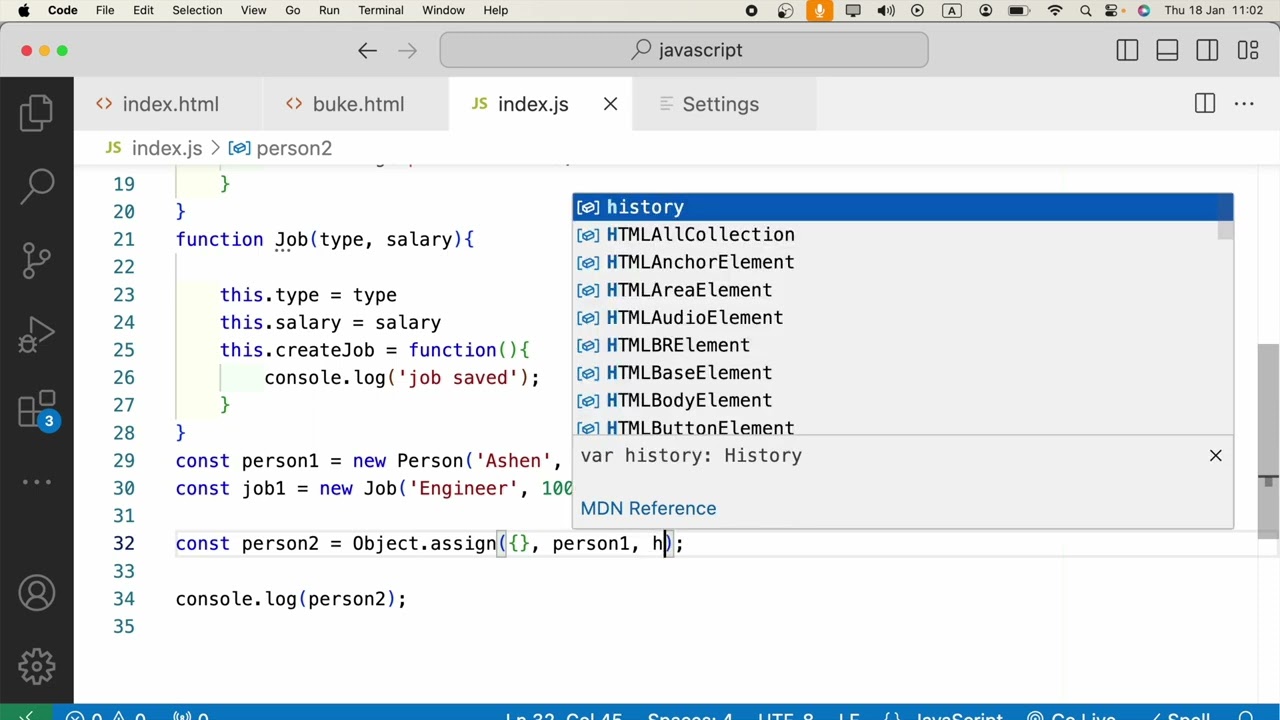
Task: Open the Edit menu
Action: [x=143, y=10]
